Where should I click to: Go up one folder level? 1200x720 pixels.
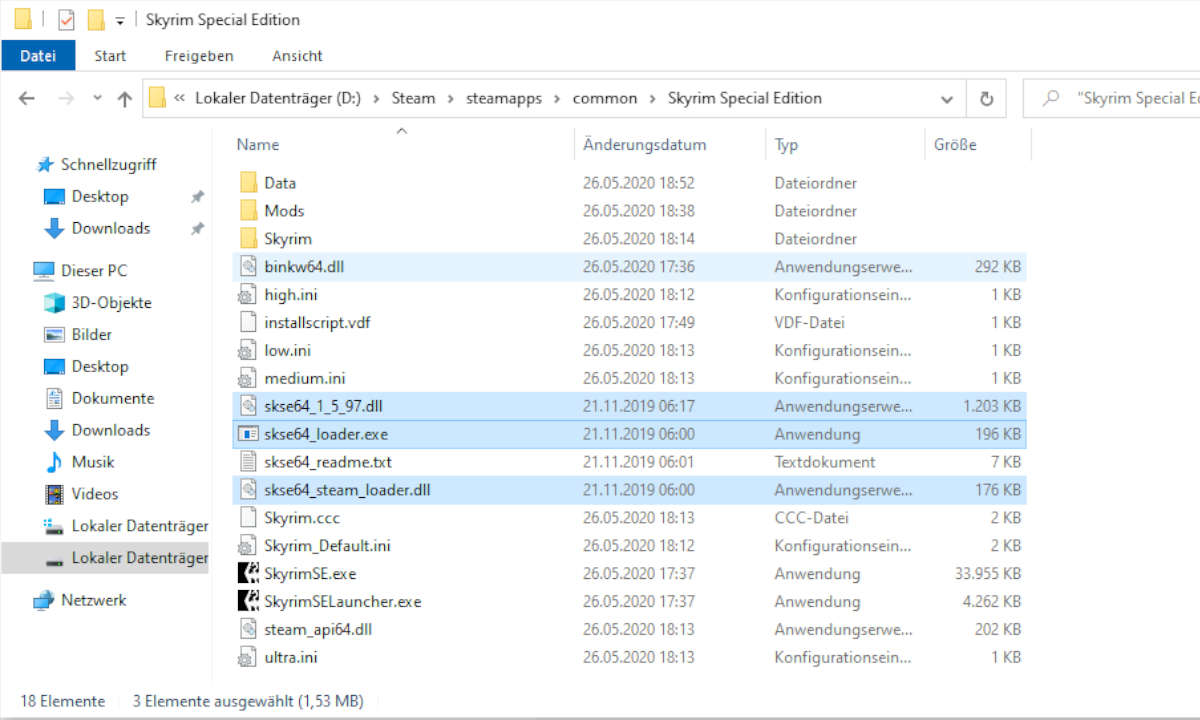pyautogui.click(x=125, y=98)
